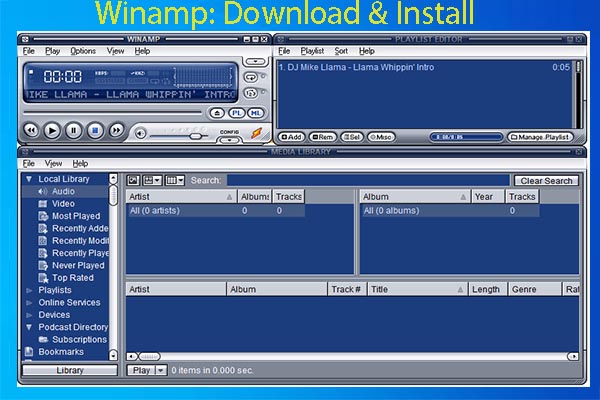
Task: Click the Pause playback button
Action: tap(74, 130)
